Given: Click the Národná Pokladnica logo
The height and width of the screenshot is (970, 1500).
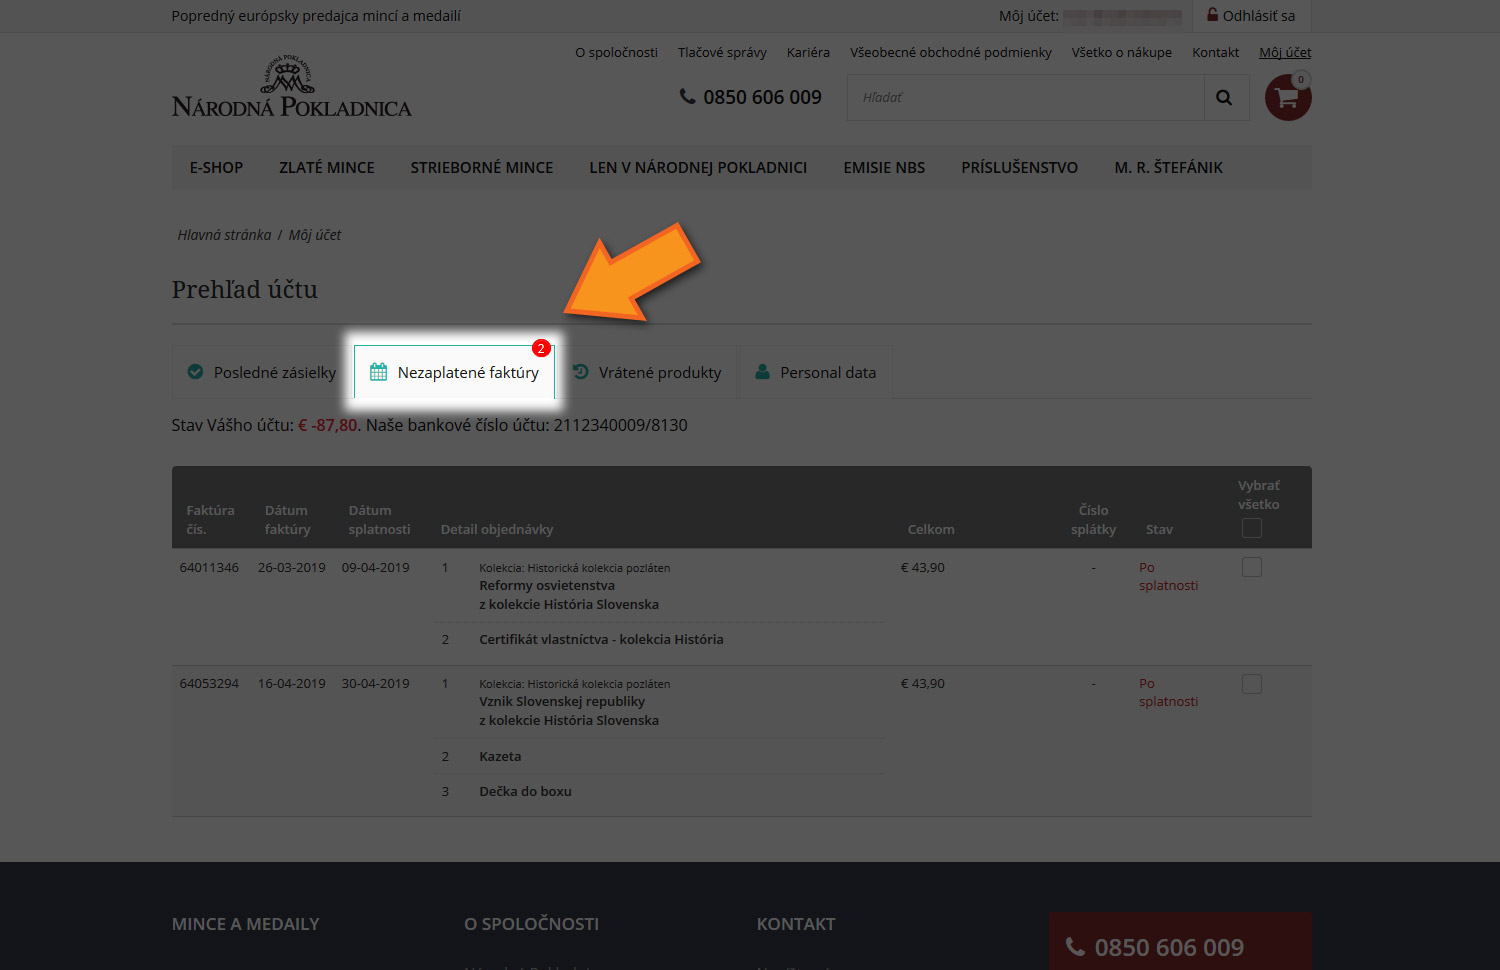Looking at the screenshot, I should tap(291, 87).
